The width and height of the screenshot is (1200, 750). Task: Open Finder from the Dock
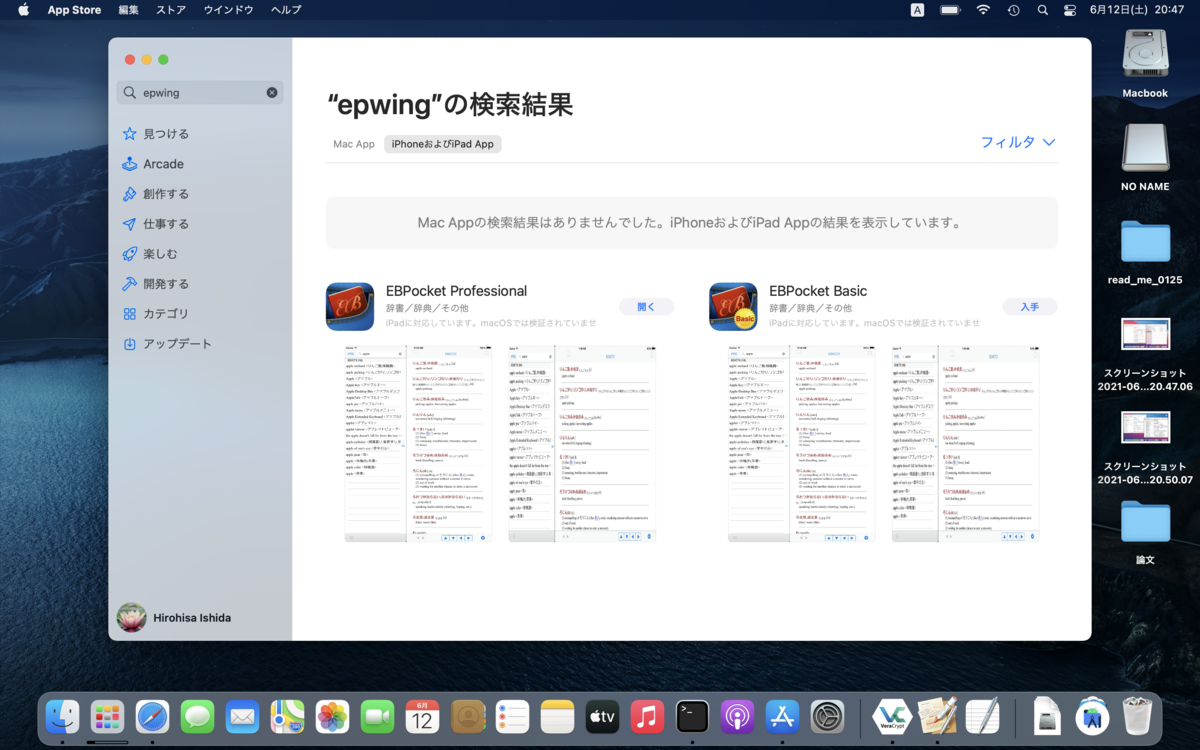(62, 716)
